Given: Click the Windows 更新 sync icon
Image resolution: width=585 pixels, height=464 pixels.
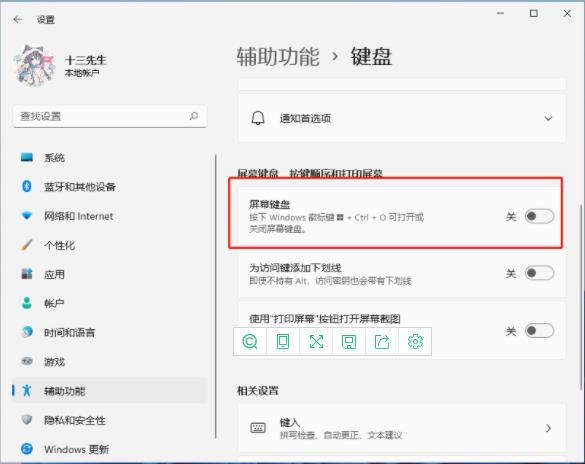Looking at the screenshot, I should (27, 449).
